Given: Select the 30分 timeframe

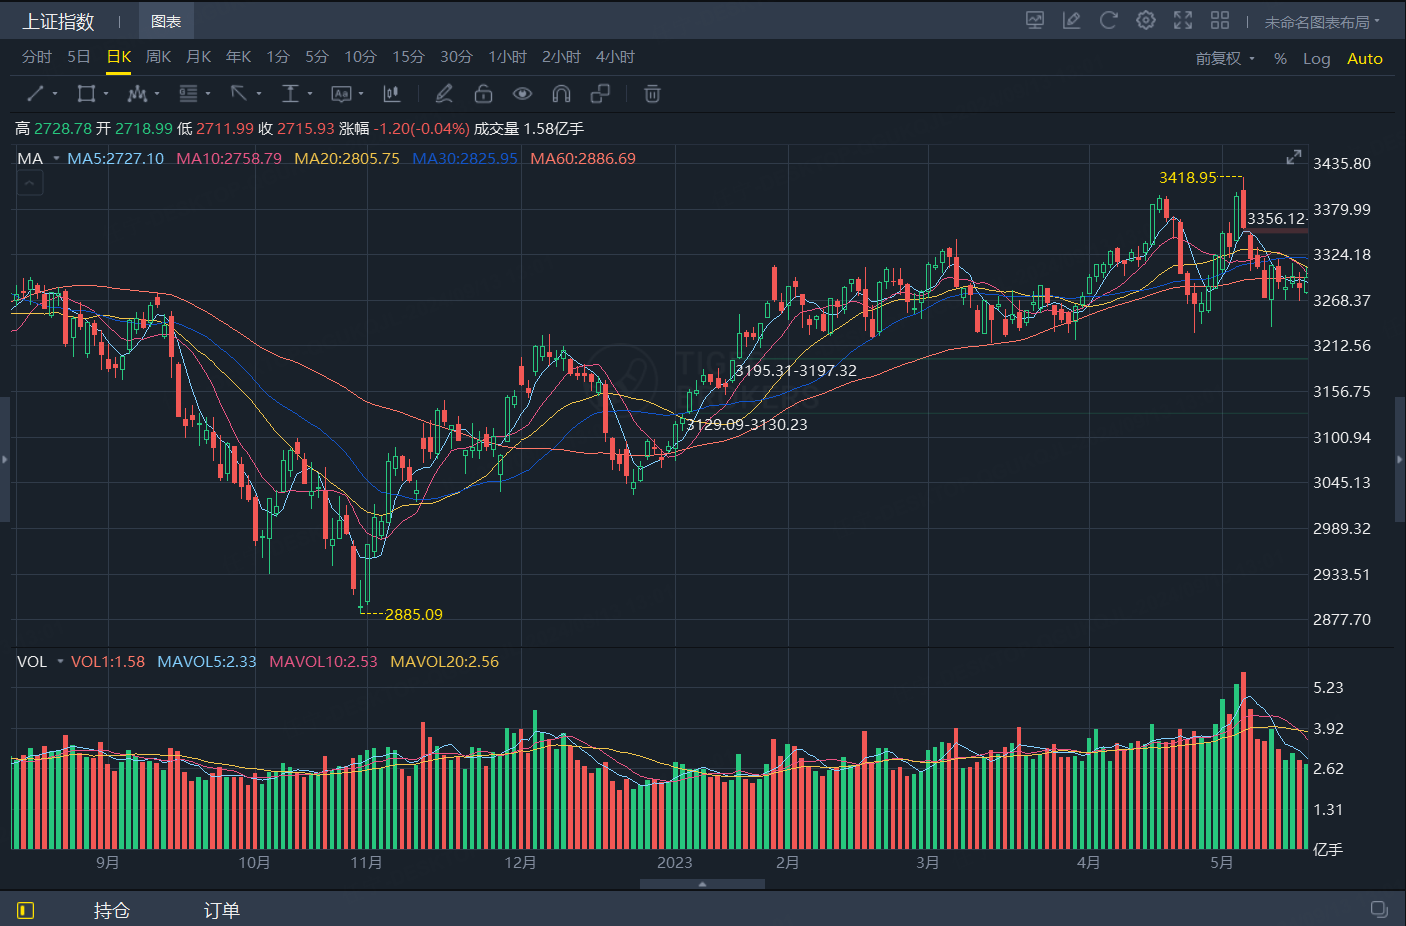Looking at the screenshot, I should pyautogui.click(x=457, y=57).
